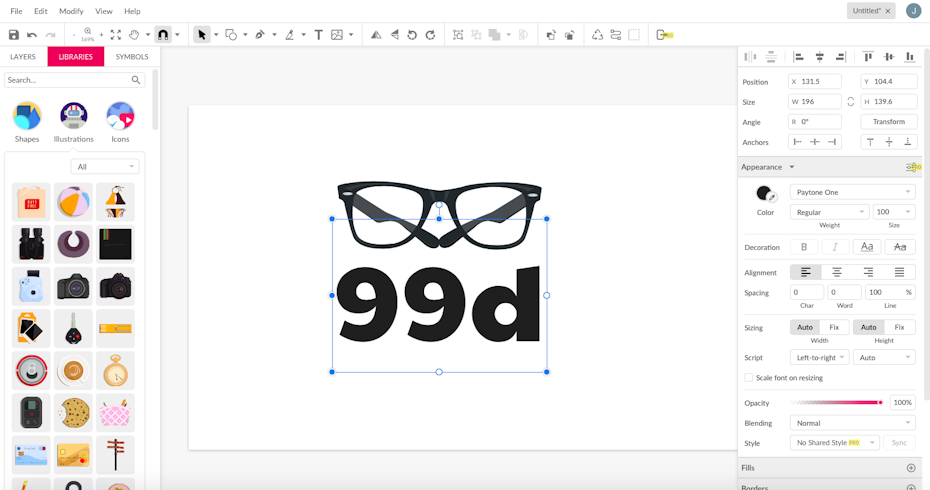Select the Insert Image tool
The image size is (930, 490).
337,35
